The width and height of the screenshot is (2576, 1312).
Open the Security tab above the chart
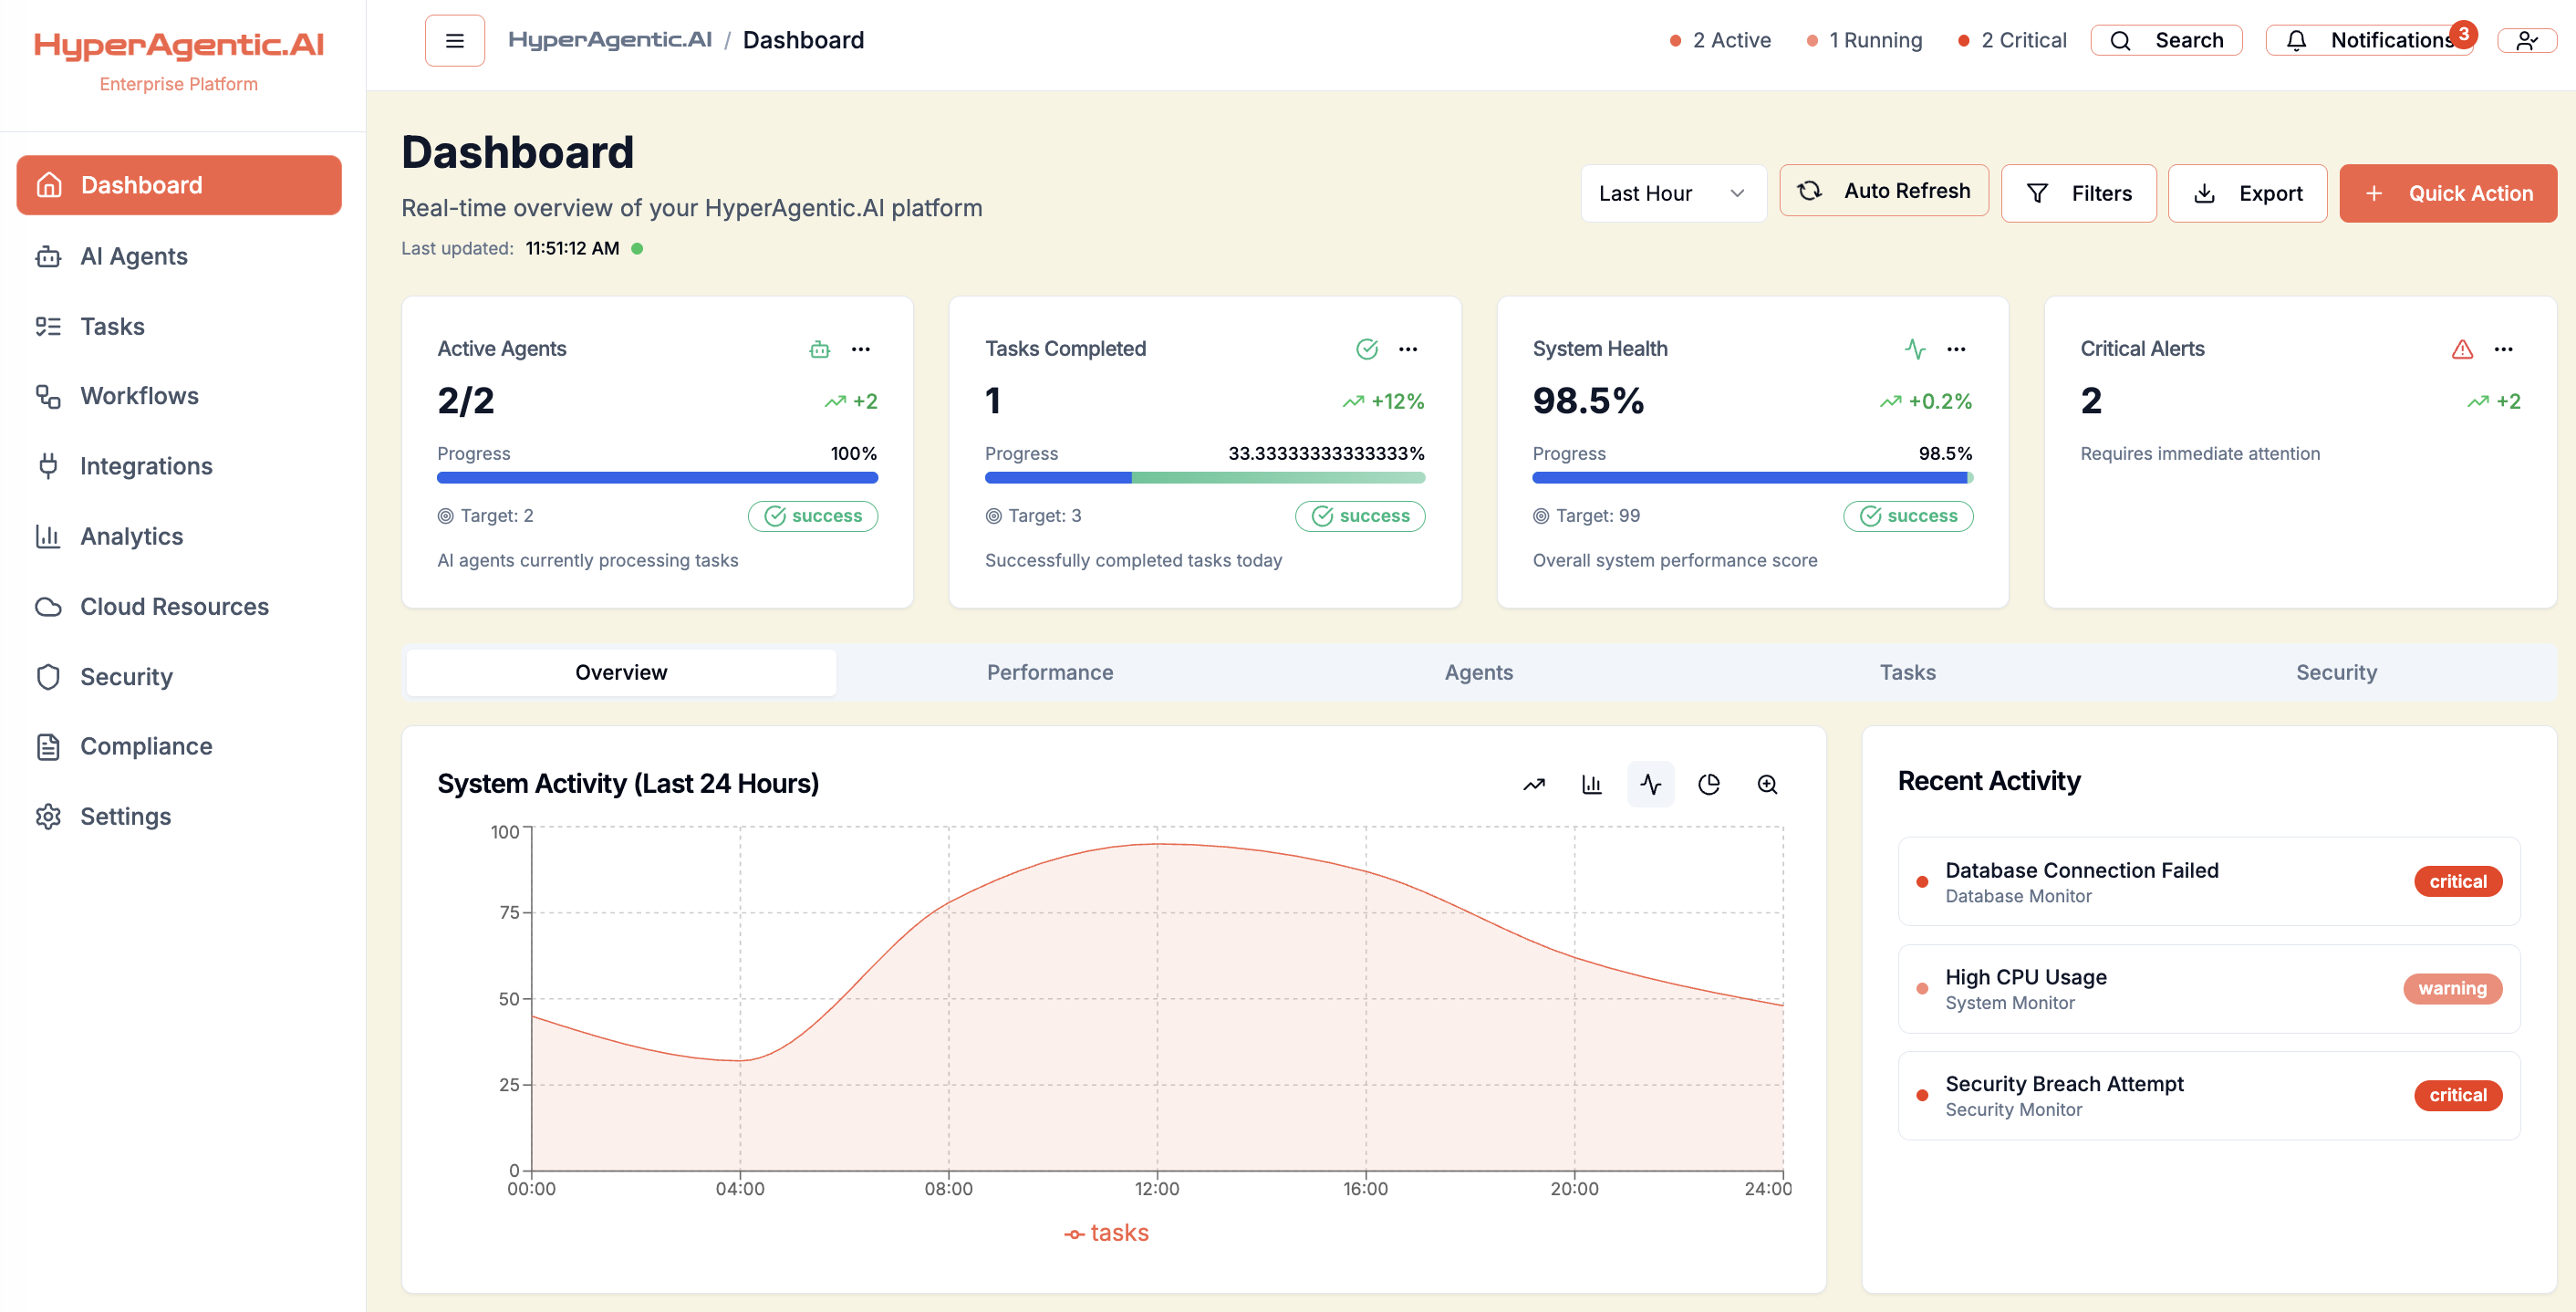point(2336,672)
